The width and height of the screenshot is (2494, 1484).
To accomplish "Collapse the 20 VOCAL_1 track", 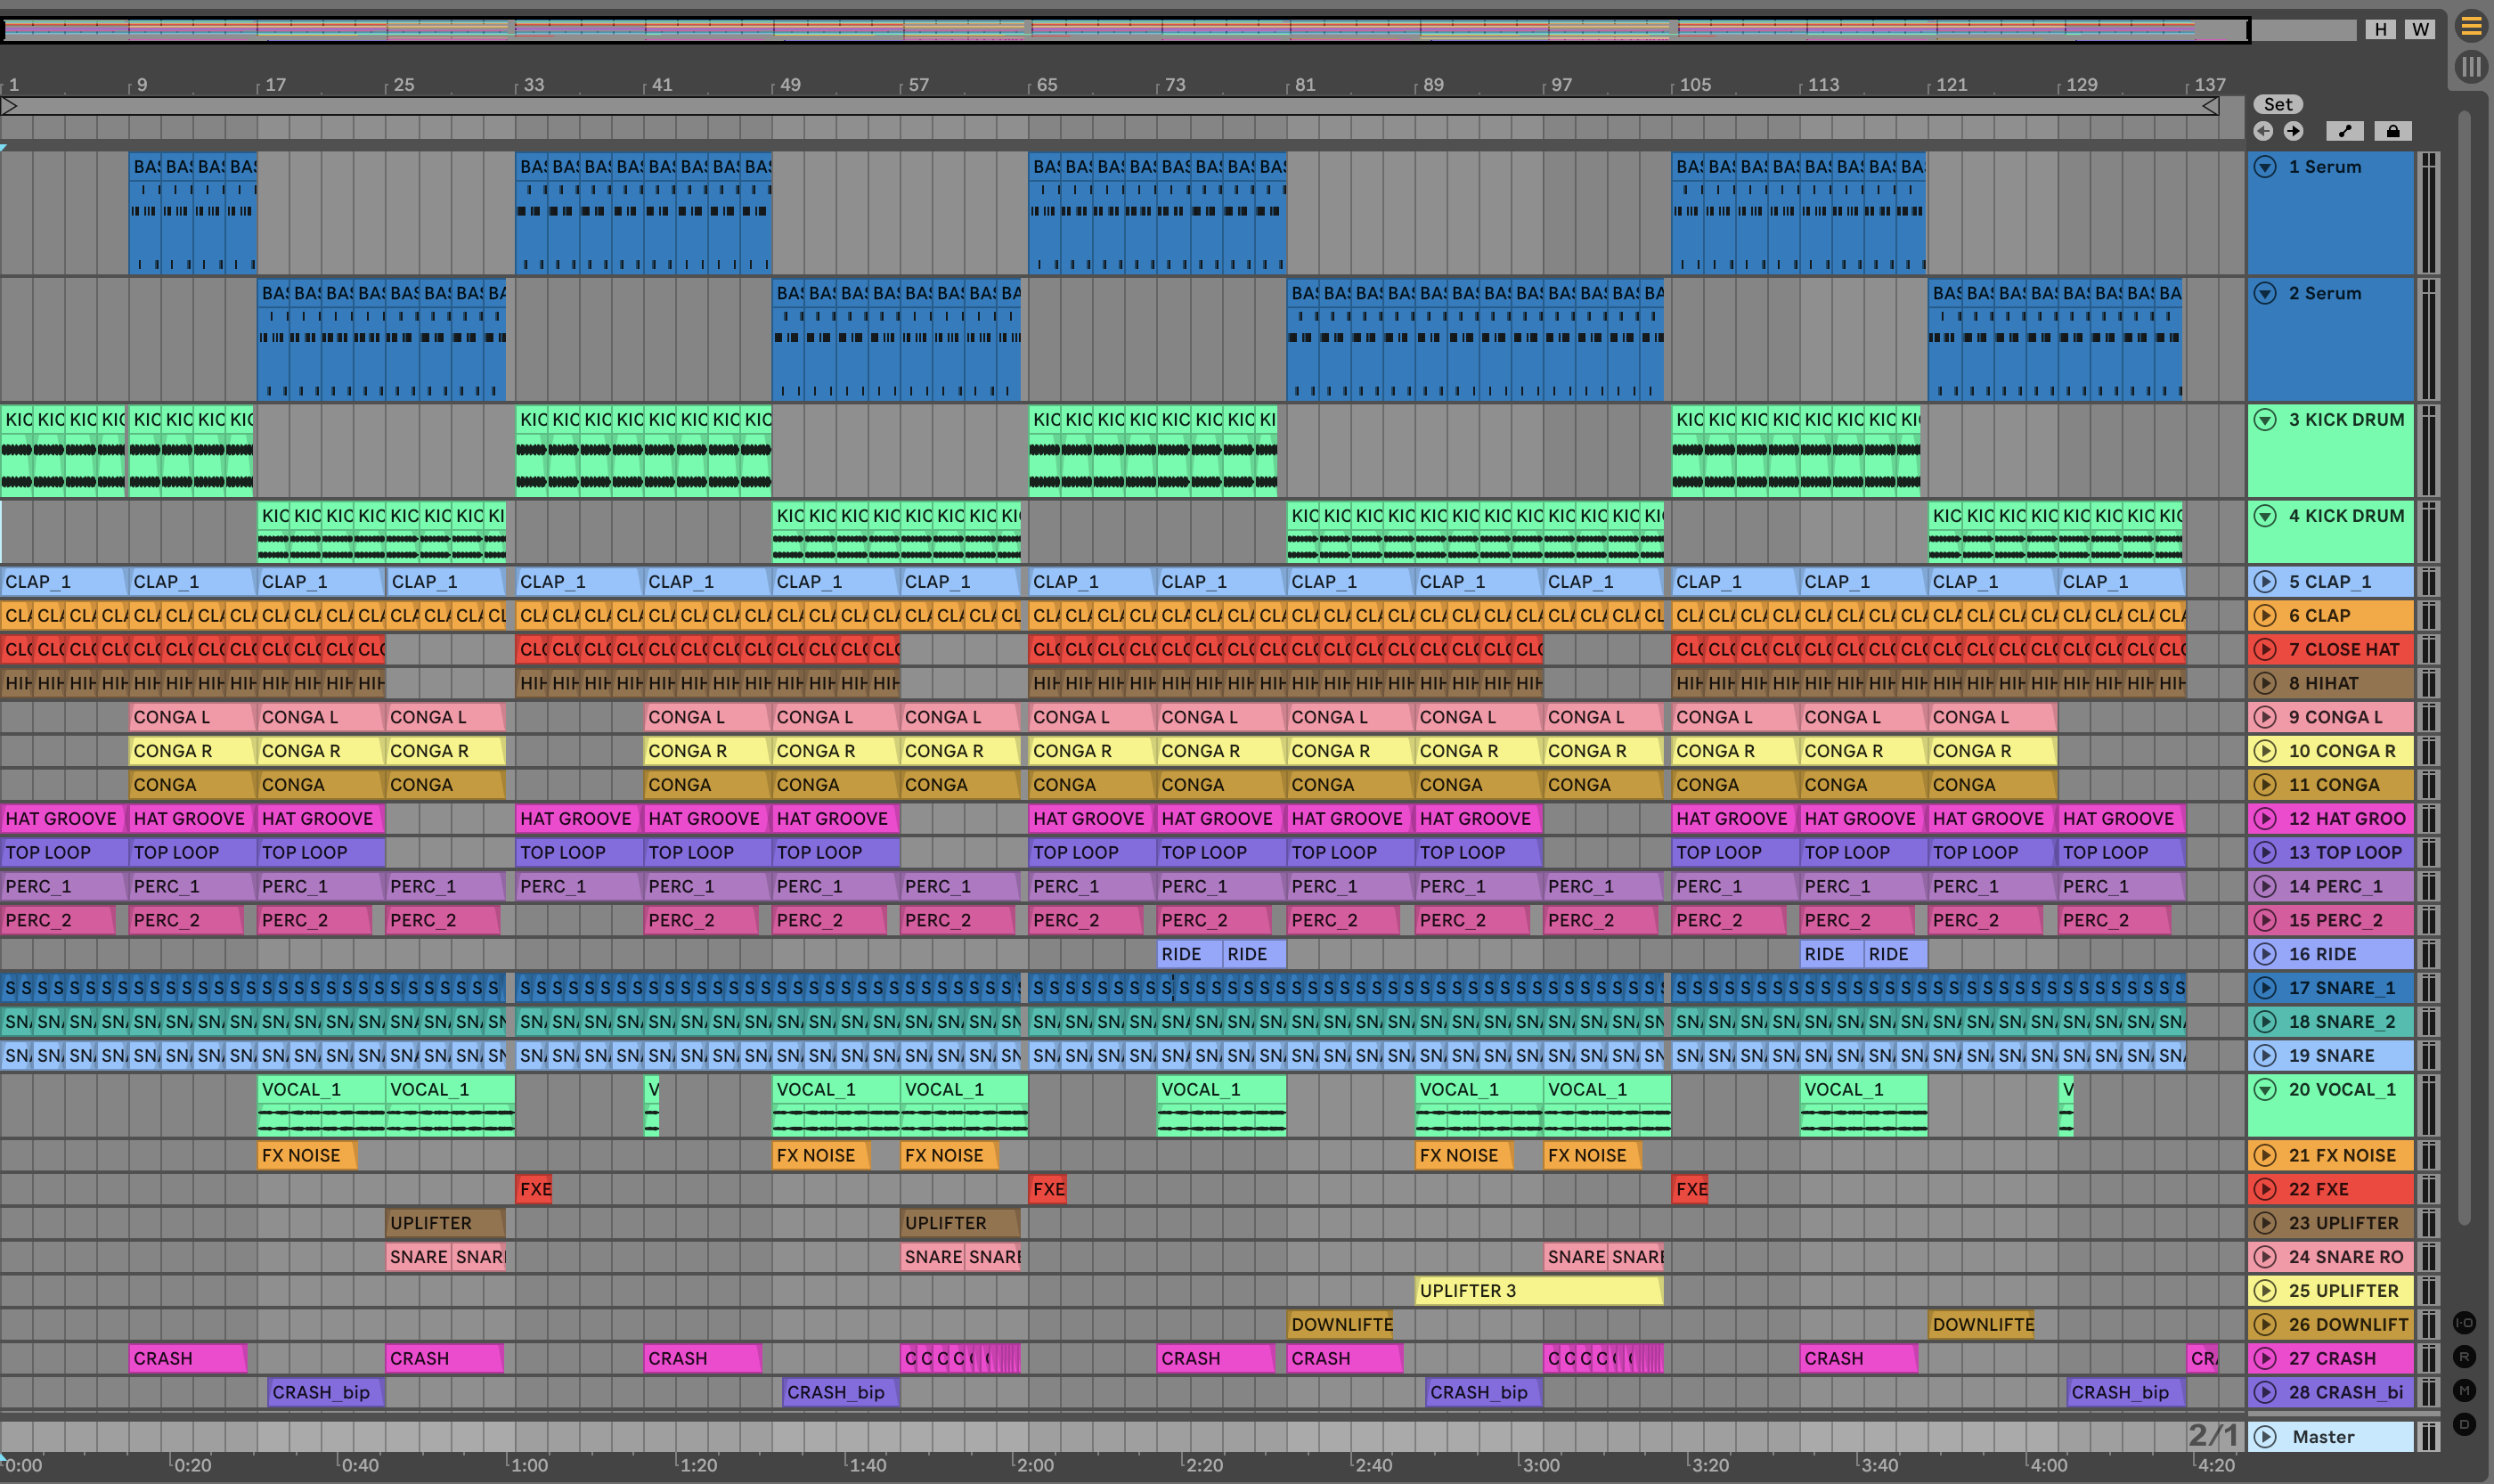I will click(2265, 1090).
